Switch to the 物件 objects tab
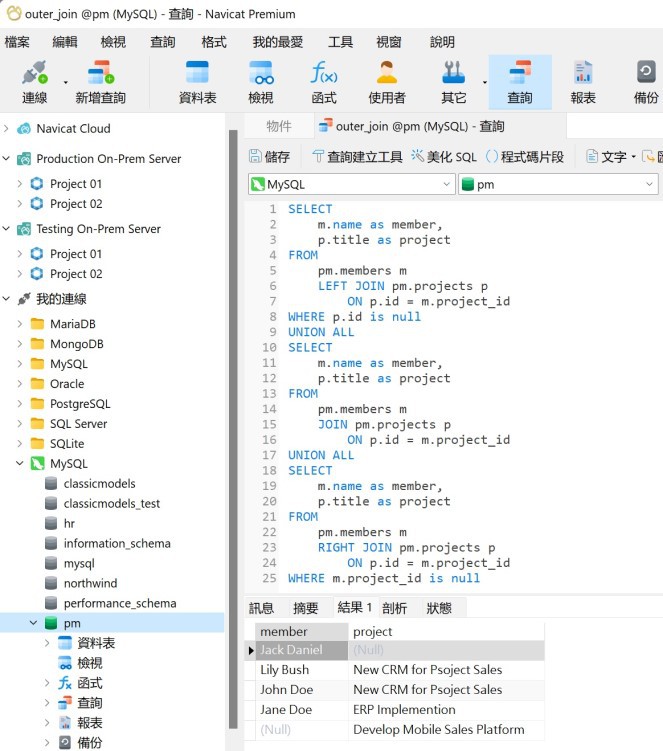Image resolution: width=663 pixels, height=751 pixels. pyautogui.click(x=279, y=126)
